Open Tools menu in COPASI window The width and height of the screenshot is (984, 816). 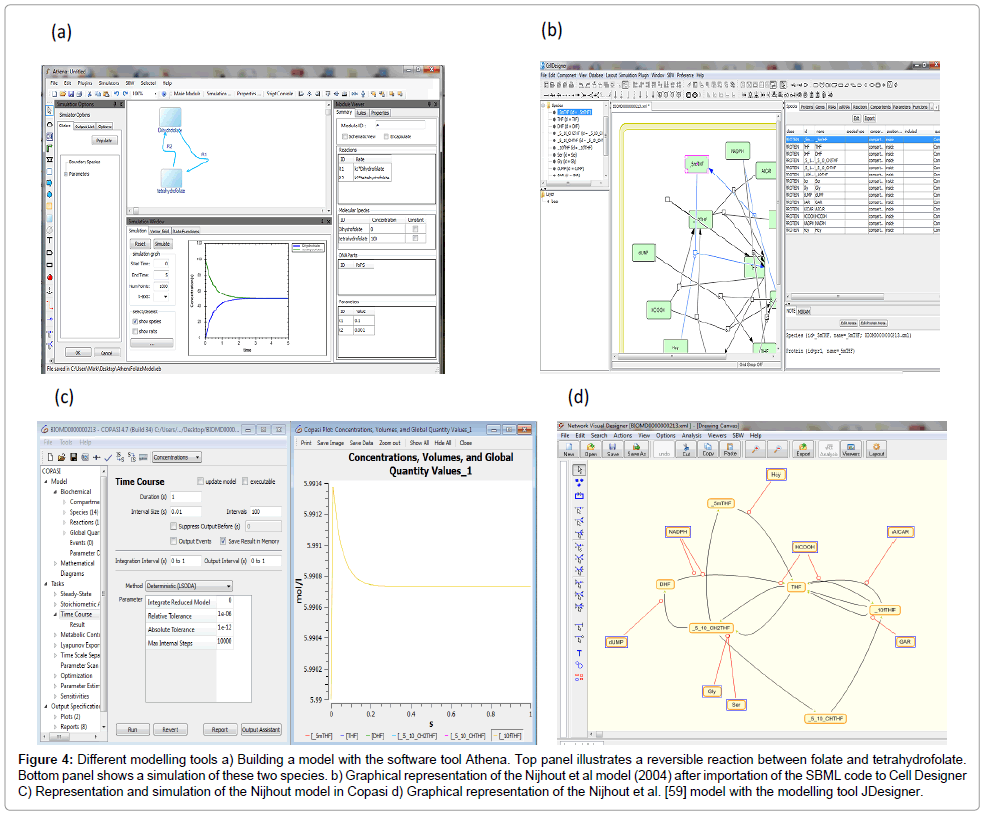tap(66, 443)
